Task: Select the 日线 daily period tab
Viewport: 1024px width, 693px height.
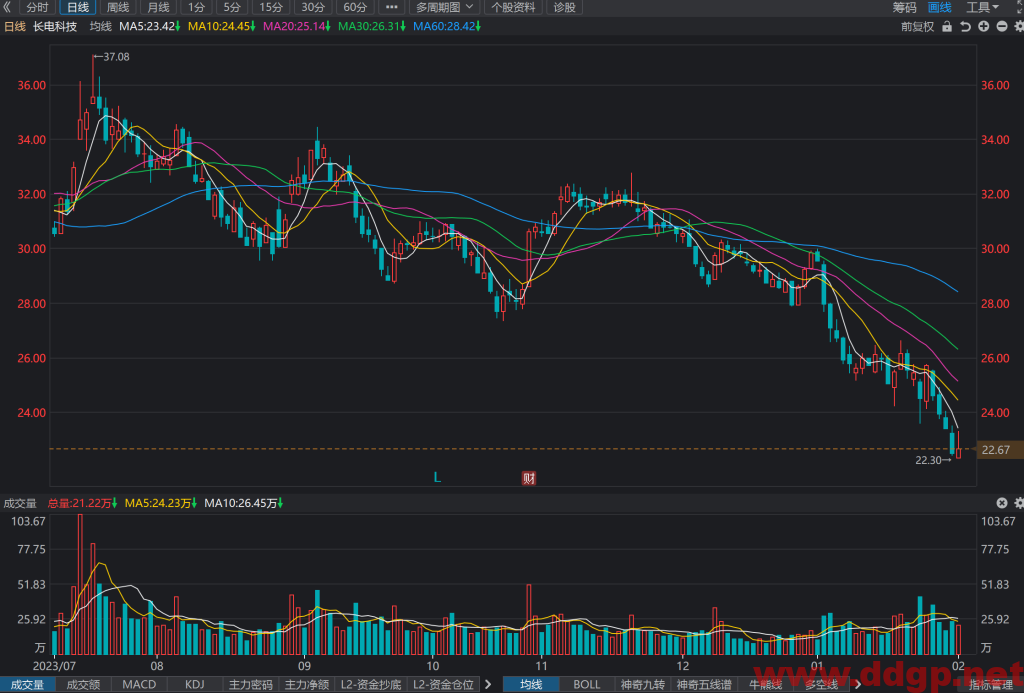Action: coord(78,7)
